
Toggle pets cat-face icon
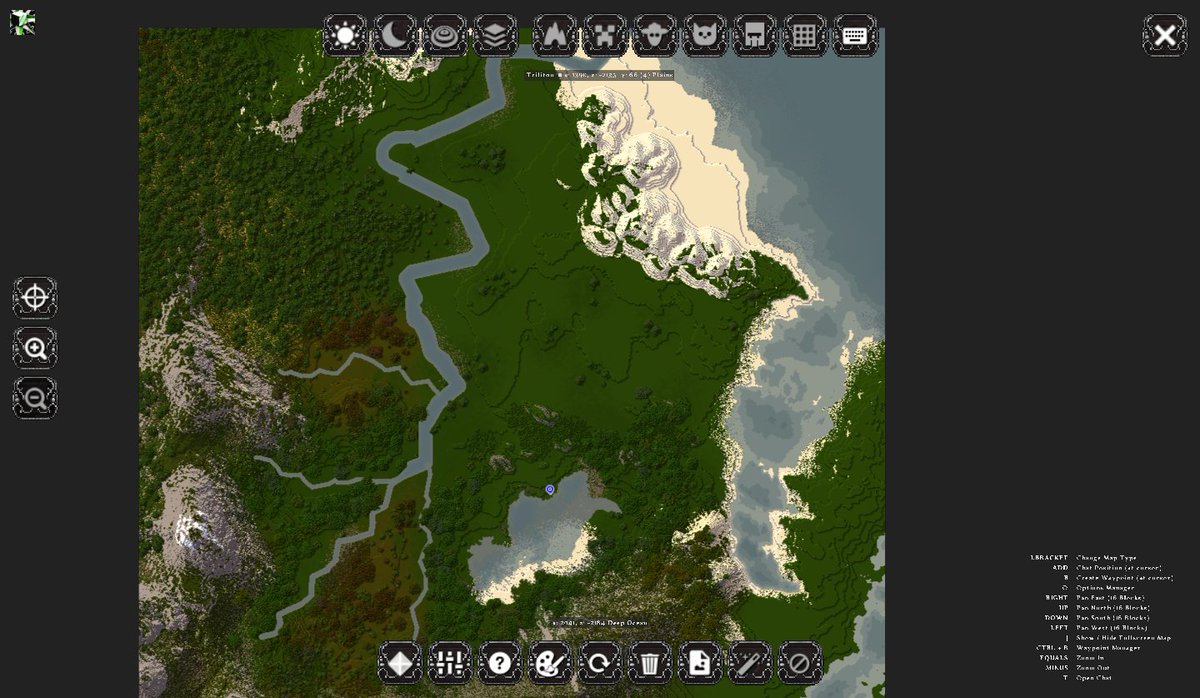coord(705,35)
